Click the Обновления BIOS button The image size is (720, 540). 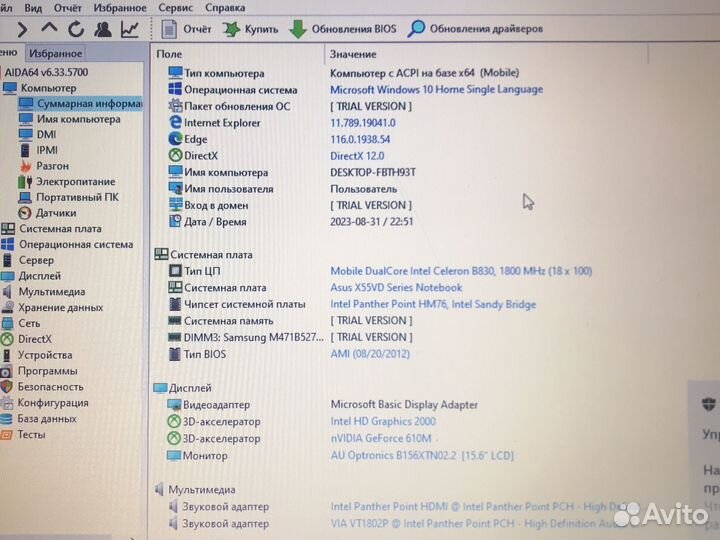coord(343,29)
